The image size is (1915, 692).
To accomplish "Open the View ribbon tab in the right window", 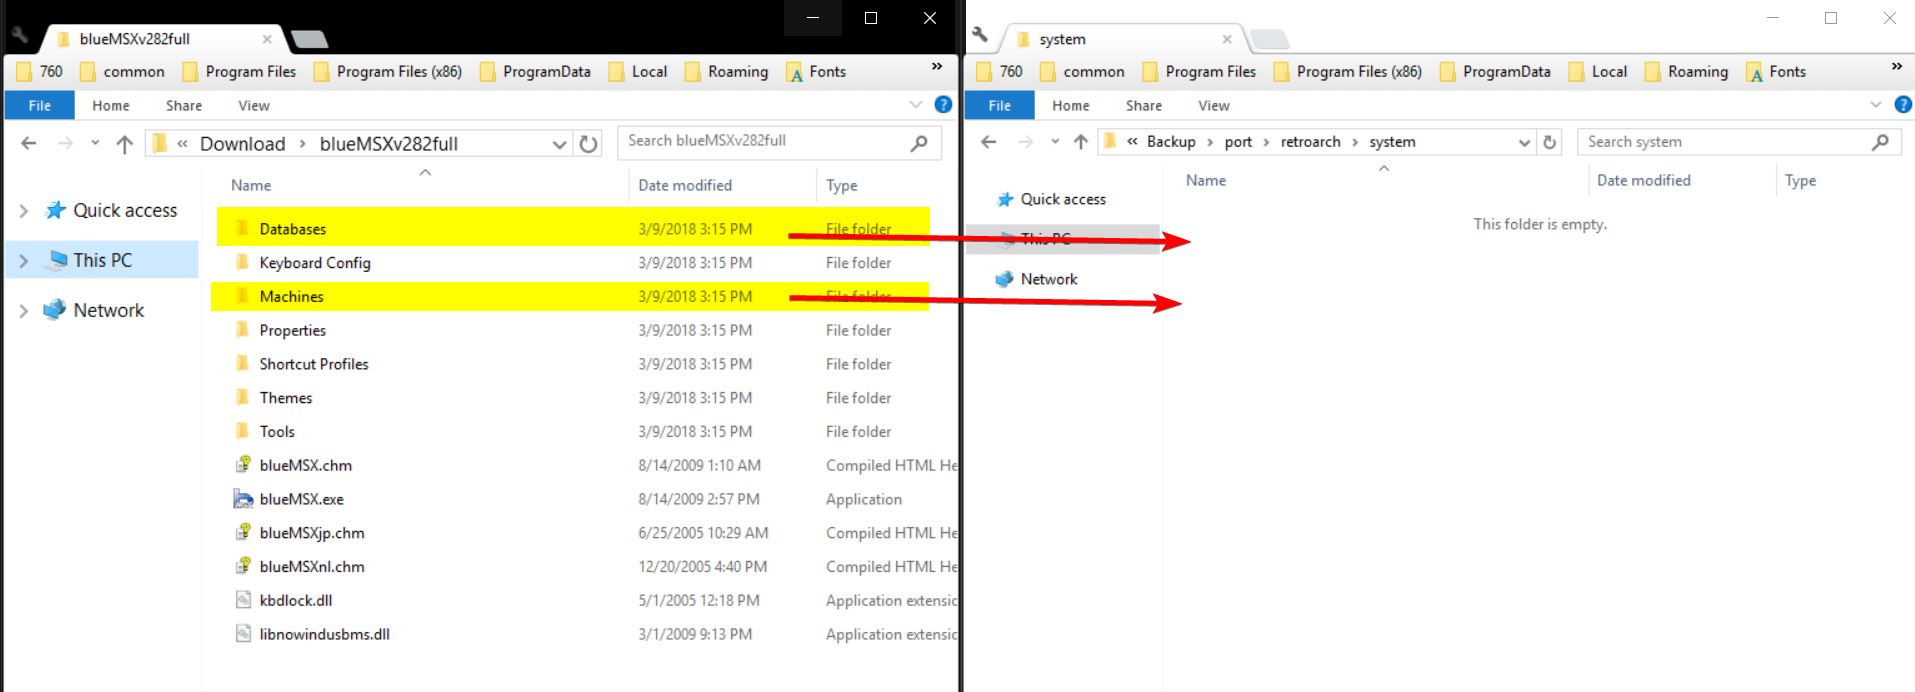I will 1214,105.
